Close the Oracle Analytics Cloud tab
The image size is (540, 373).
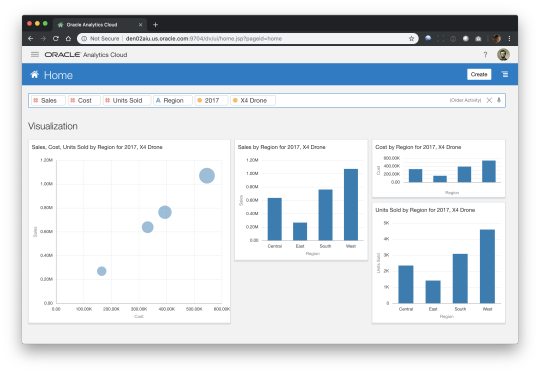click(x=141, y=24)
